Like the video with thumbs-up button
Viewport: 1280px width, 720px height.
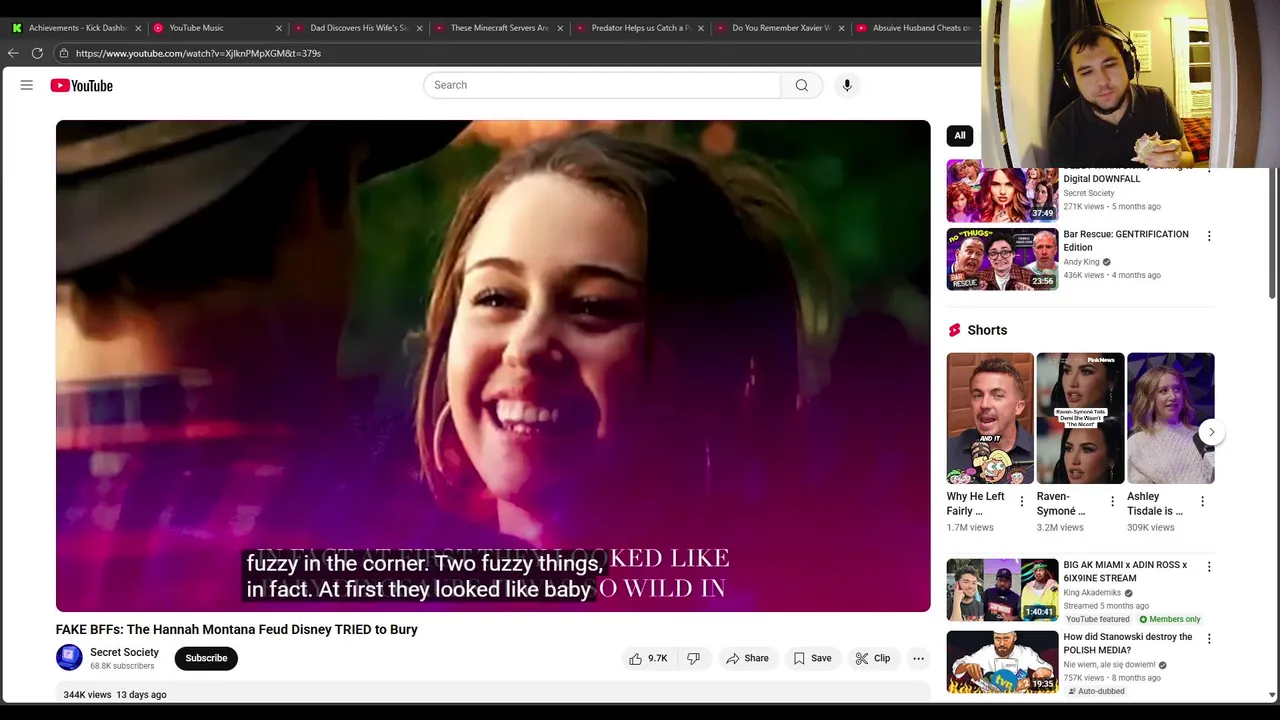pyautogui.click(x=648, y=658)
